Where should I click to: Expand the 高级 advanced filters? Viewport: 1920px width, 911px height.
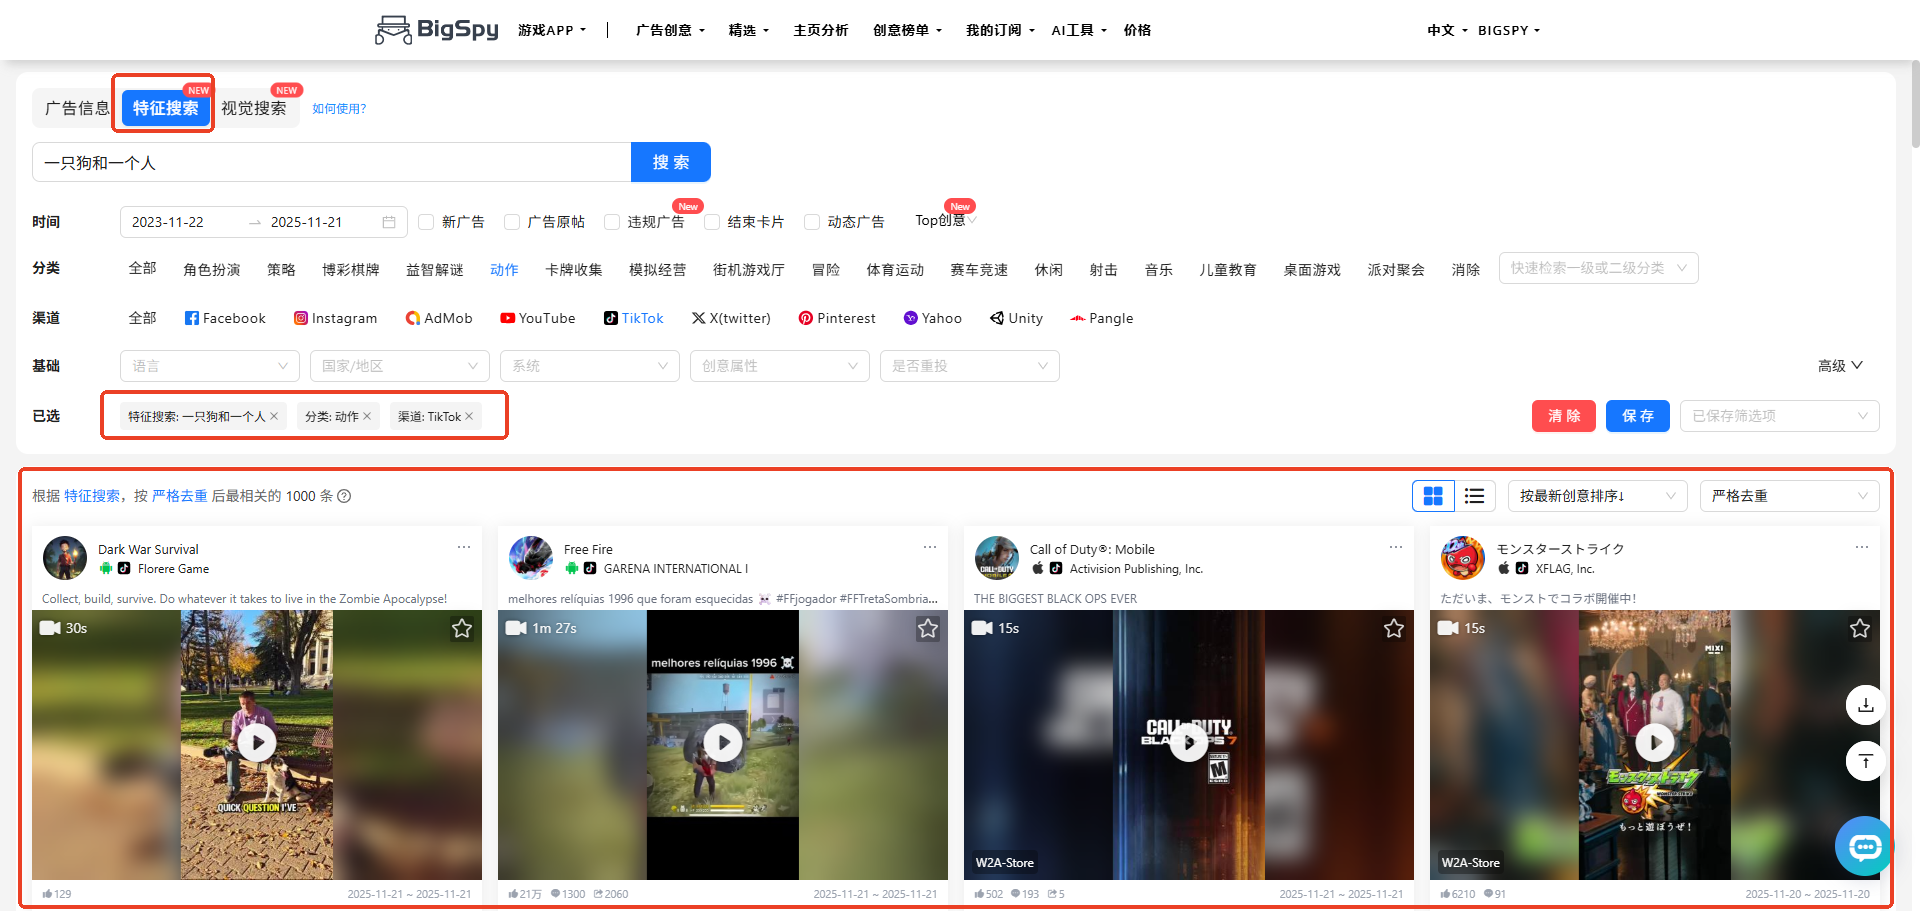1840,366
